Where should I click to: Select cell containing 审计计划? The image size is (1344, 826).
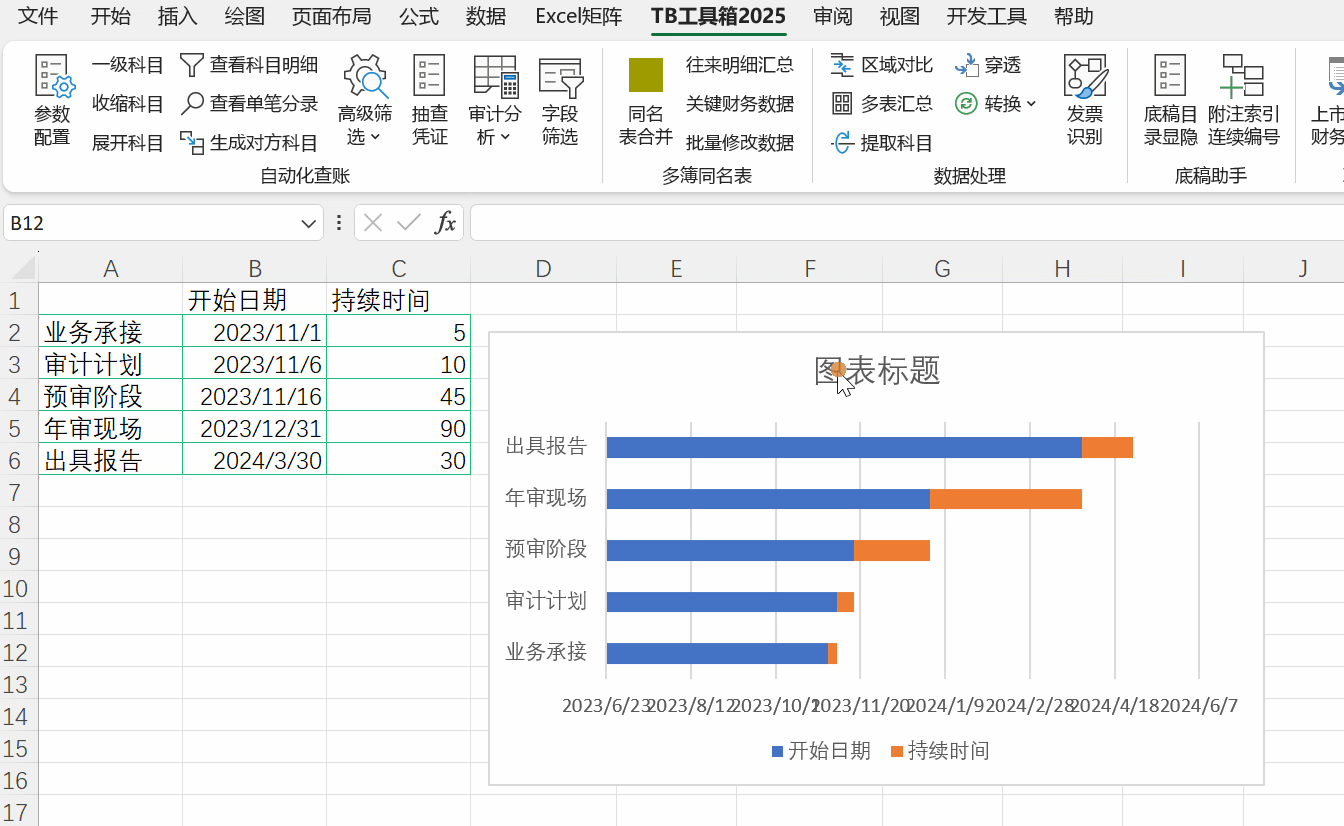click(x=111, y=364)
